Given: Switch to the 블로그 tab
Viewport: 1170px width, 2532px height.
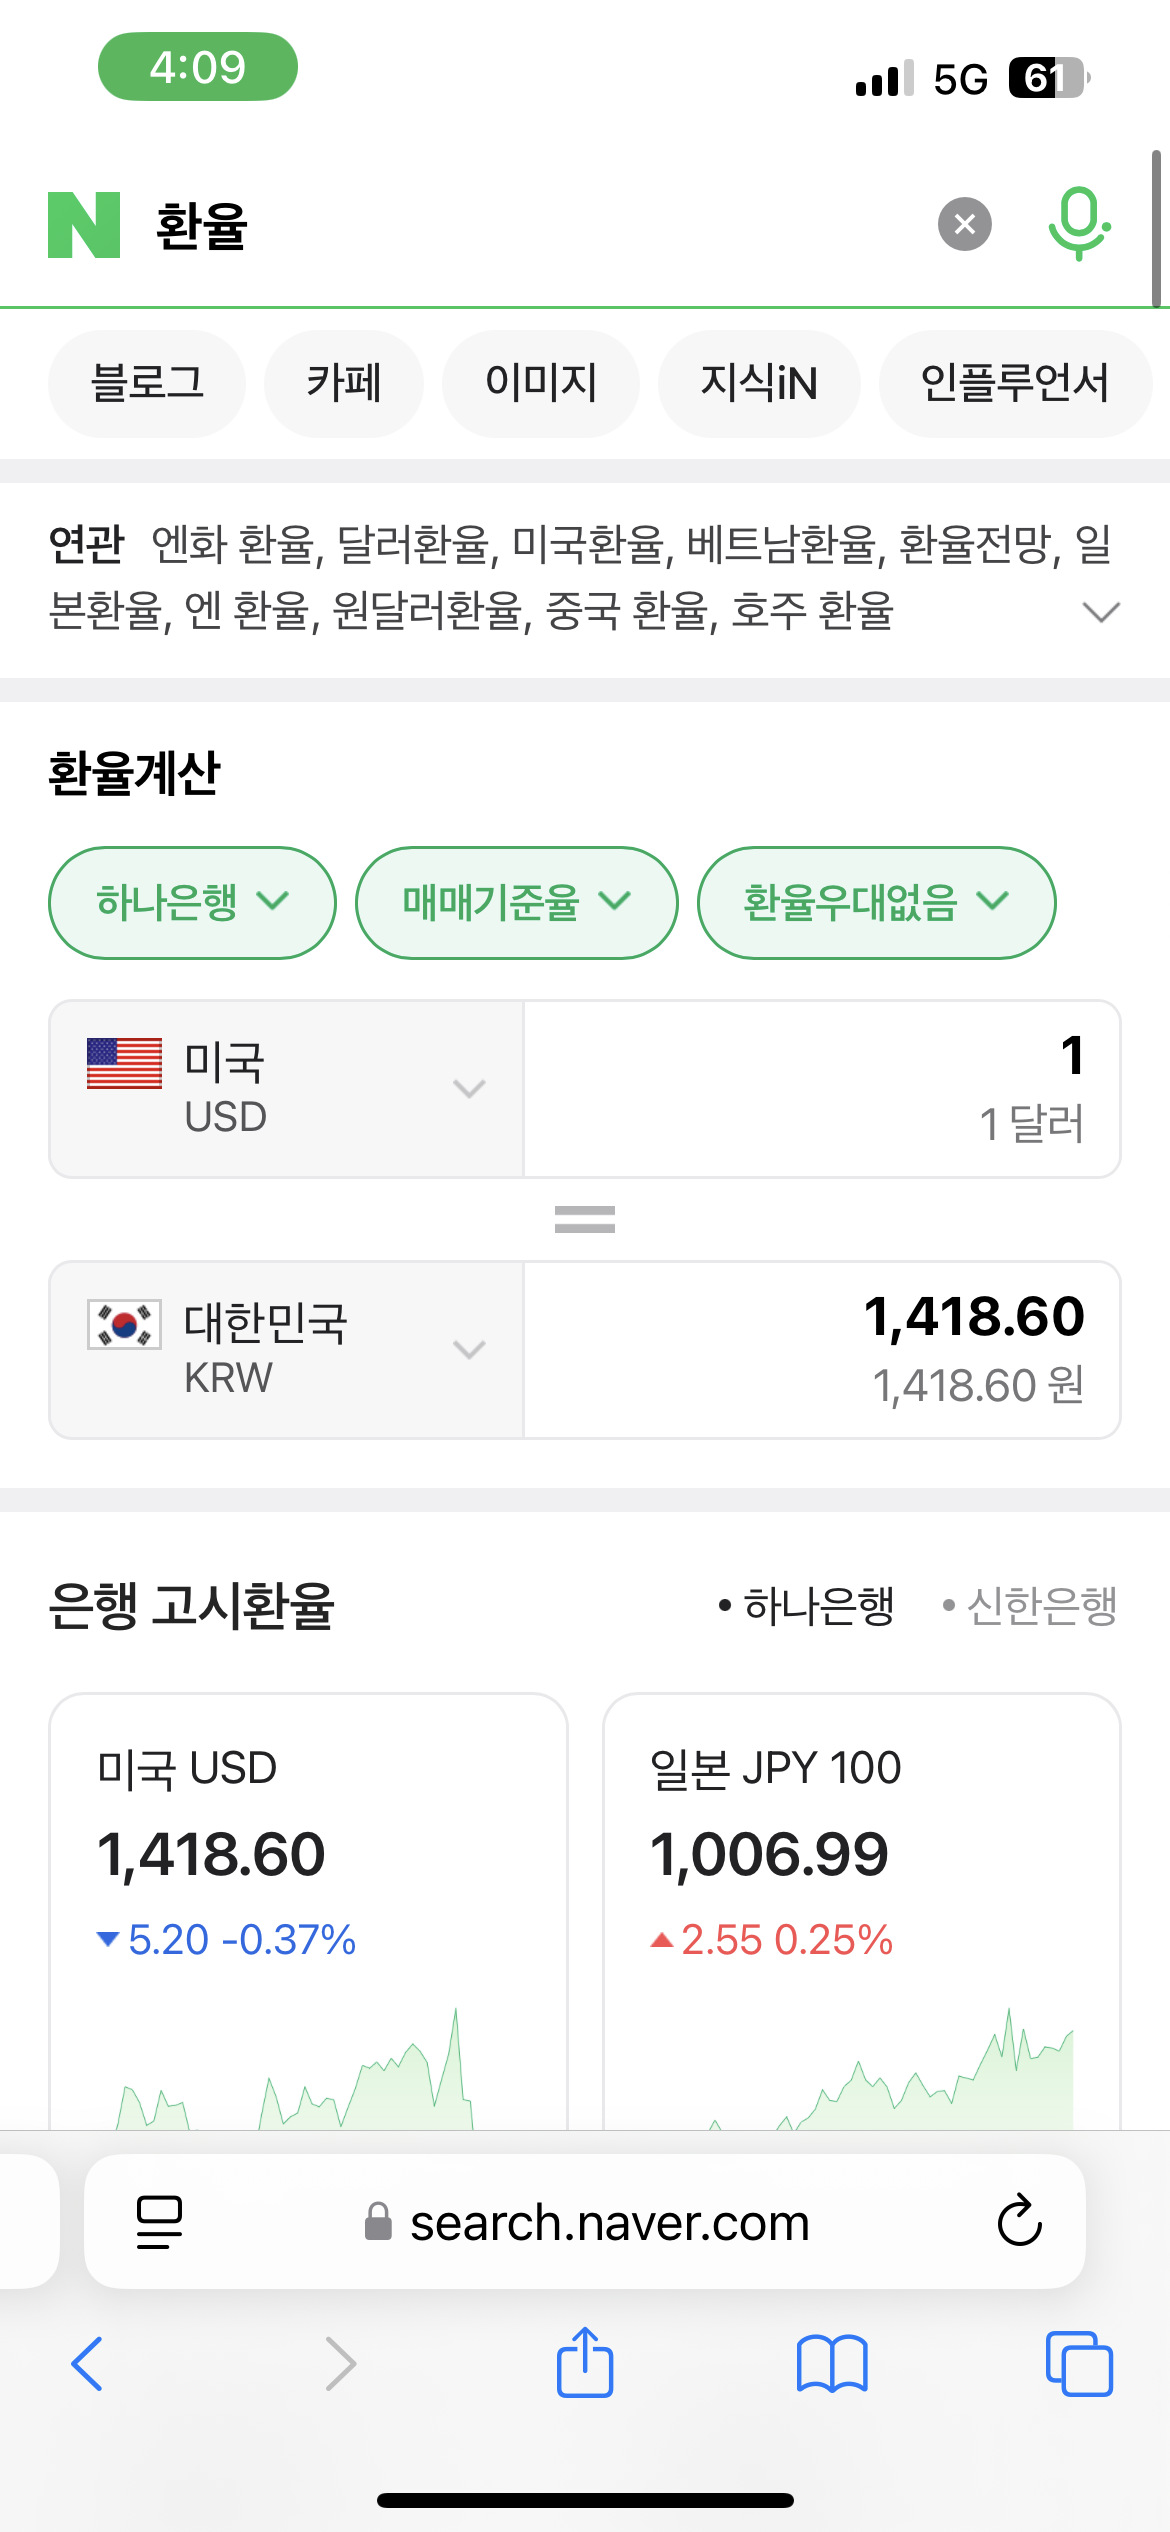Looking at the screenshot, I should [147, 383].
